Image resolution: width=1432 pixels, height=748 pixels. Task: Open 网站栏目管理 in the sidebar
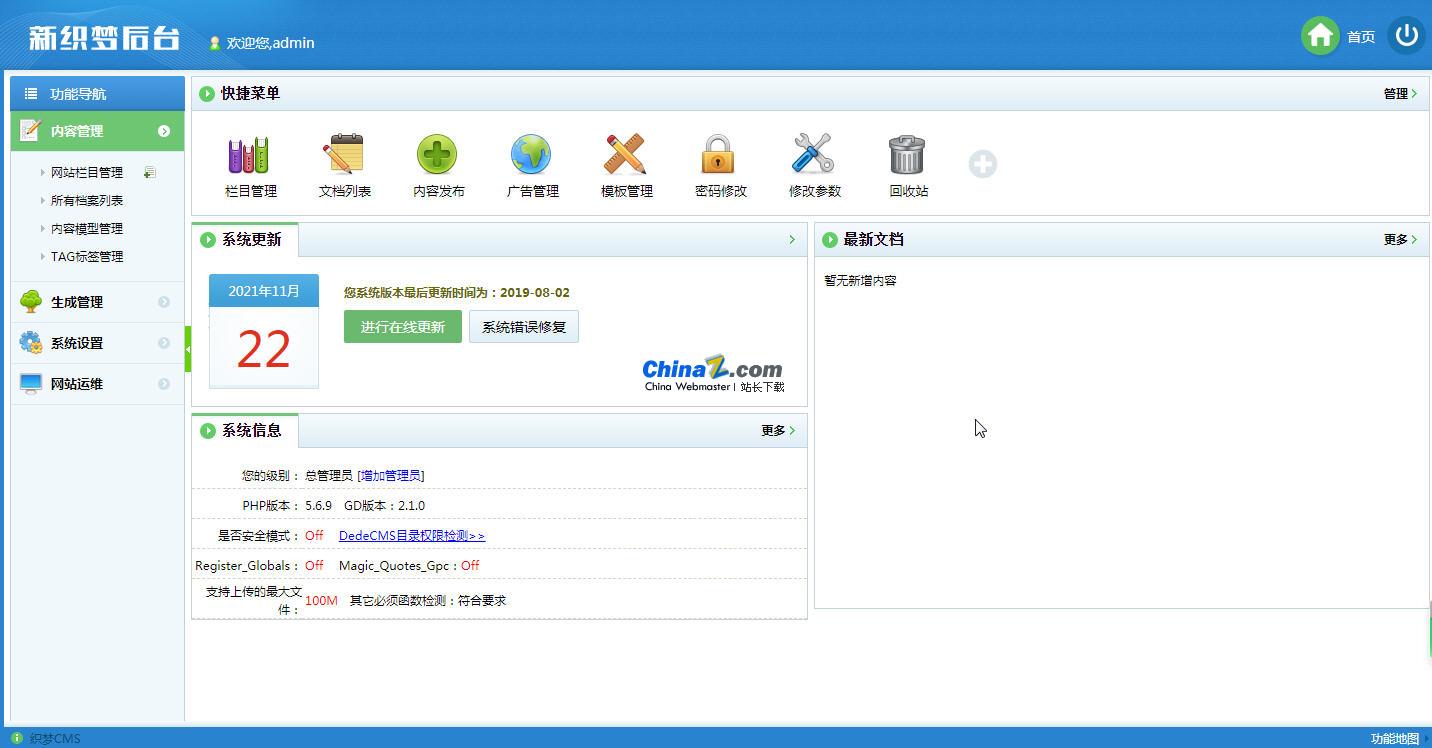(x=87, y=172)
